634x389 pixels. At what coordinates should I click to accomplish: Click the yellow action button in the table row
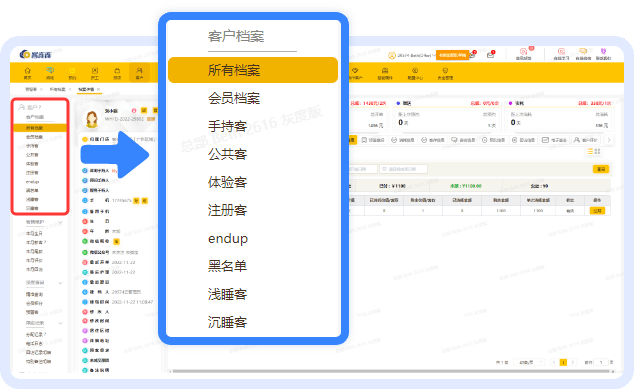click(x=597, y=211)
